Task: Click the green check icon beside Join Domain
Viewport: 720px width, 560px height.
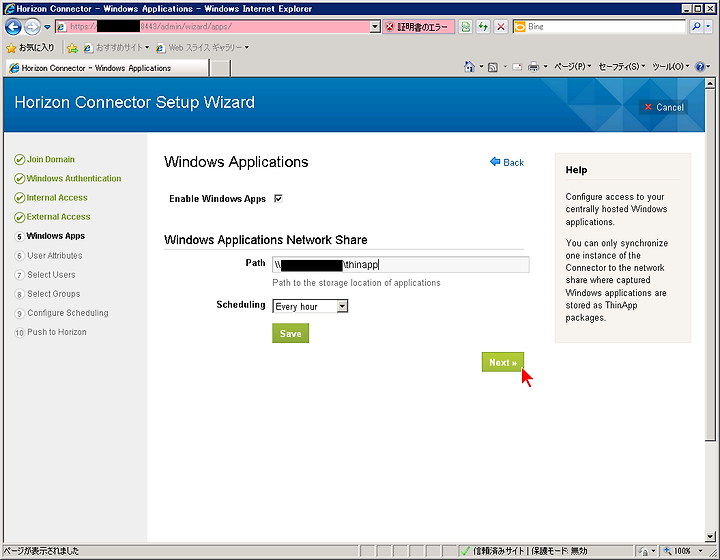Action: (19, 159)
